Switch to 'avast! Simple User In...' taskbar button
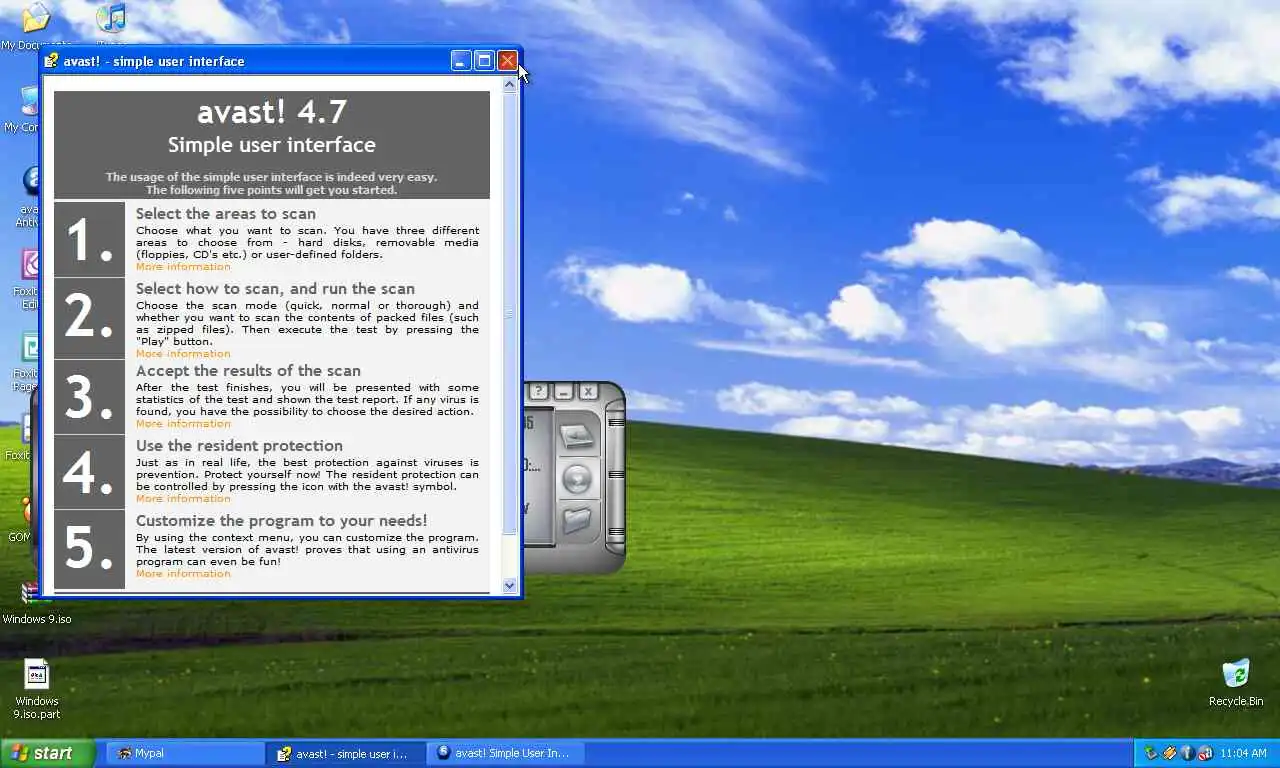 coord(506,753)
